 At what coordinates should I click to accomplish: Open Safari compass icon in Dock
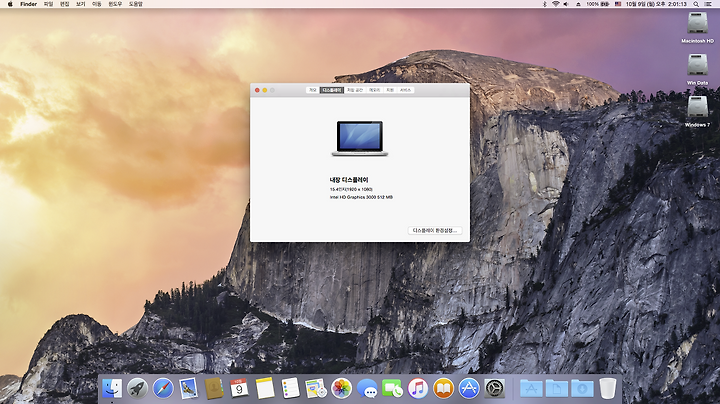pyautogui.click(x=163, y=388)
